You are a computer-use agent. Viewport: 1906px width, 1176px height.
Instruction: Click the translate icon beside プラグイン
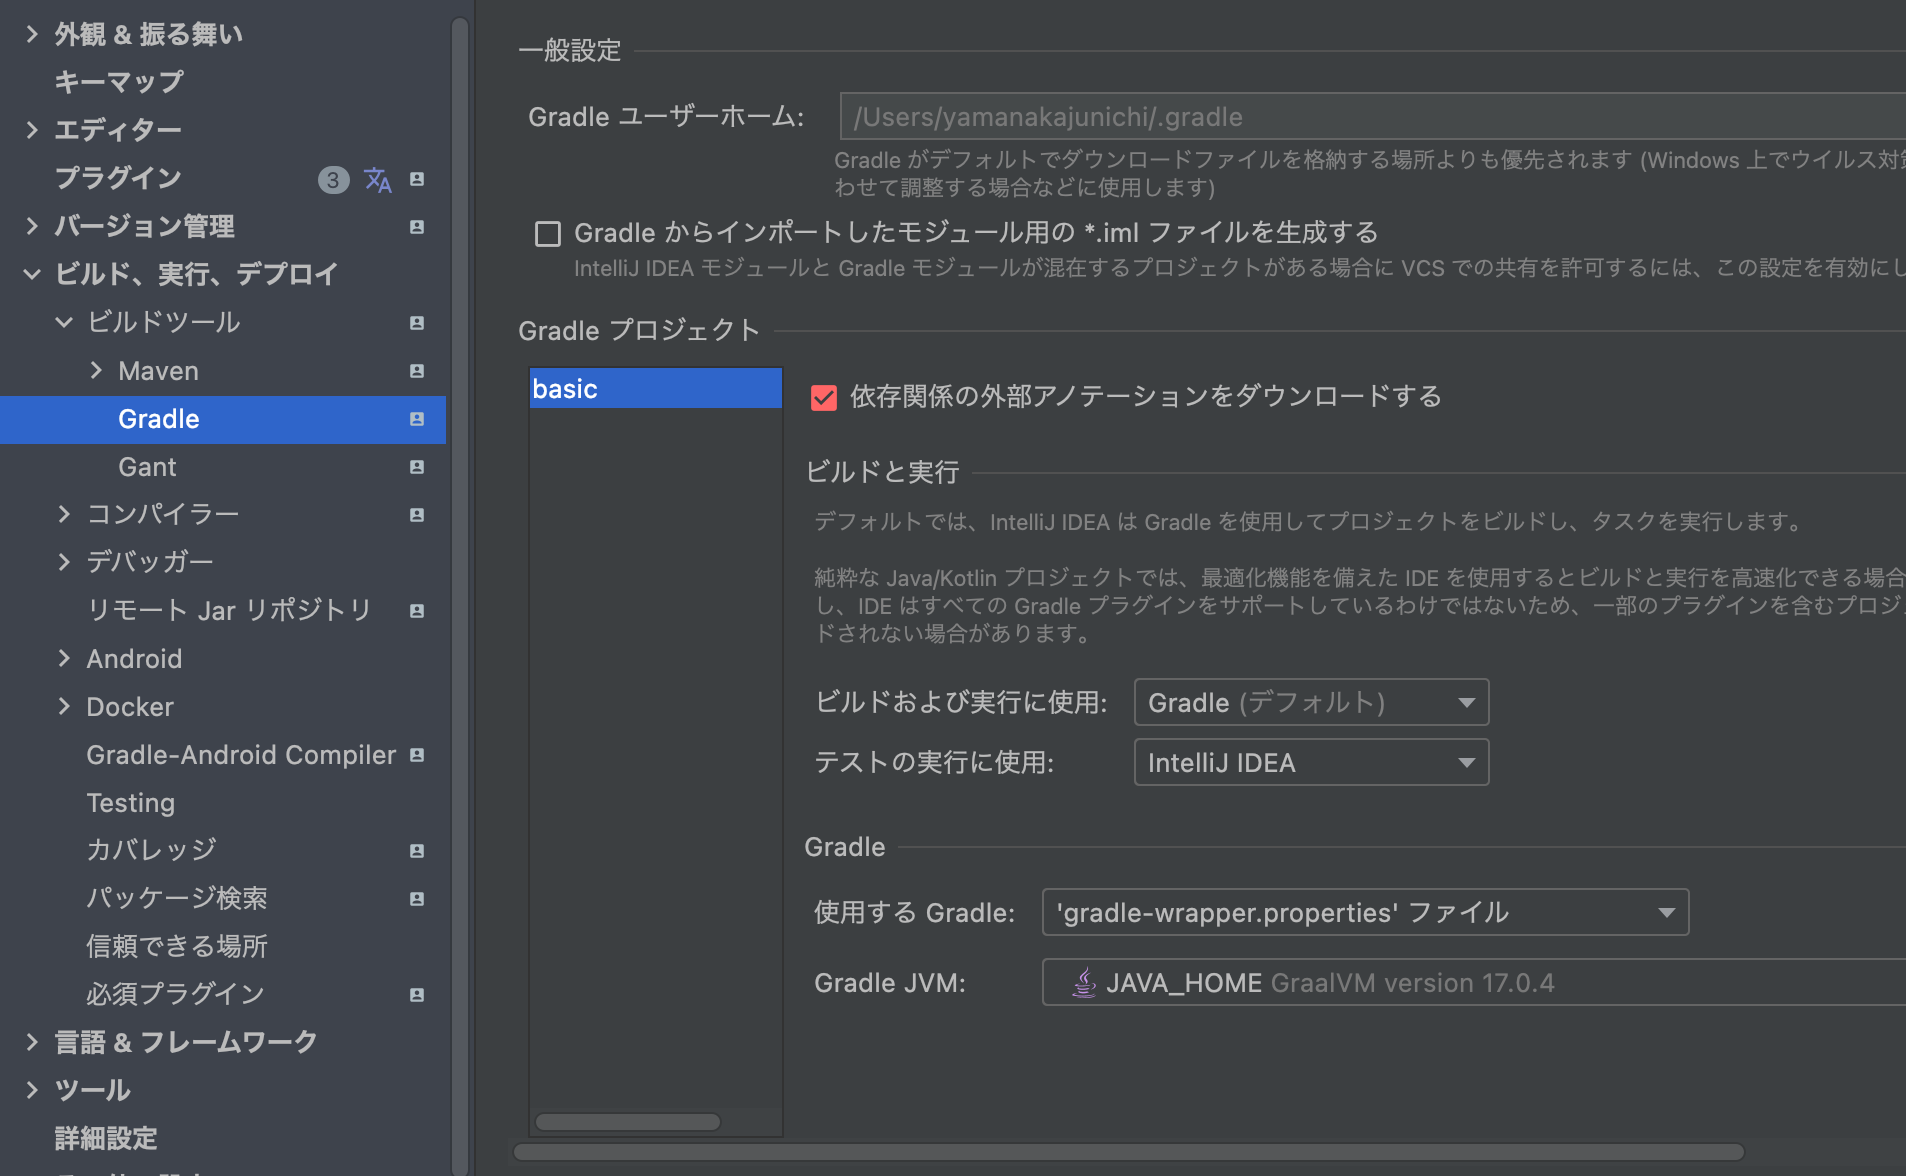pyautogui.click(x=377, y=179)
